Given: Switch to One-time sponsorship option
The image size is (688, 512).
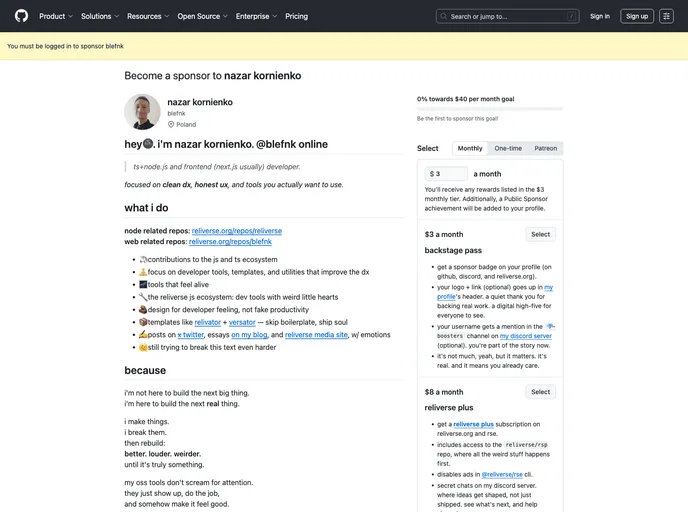Looking at the screenshot, I should coord(508,148).
